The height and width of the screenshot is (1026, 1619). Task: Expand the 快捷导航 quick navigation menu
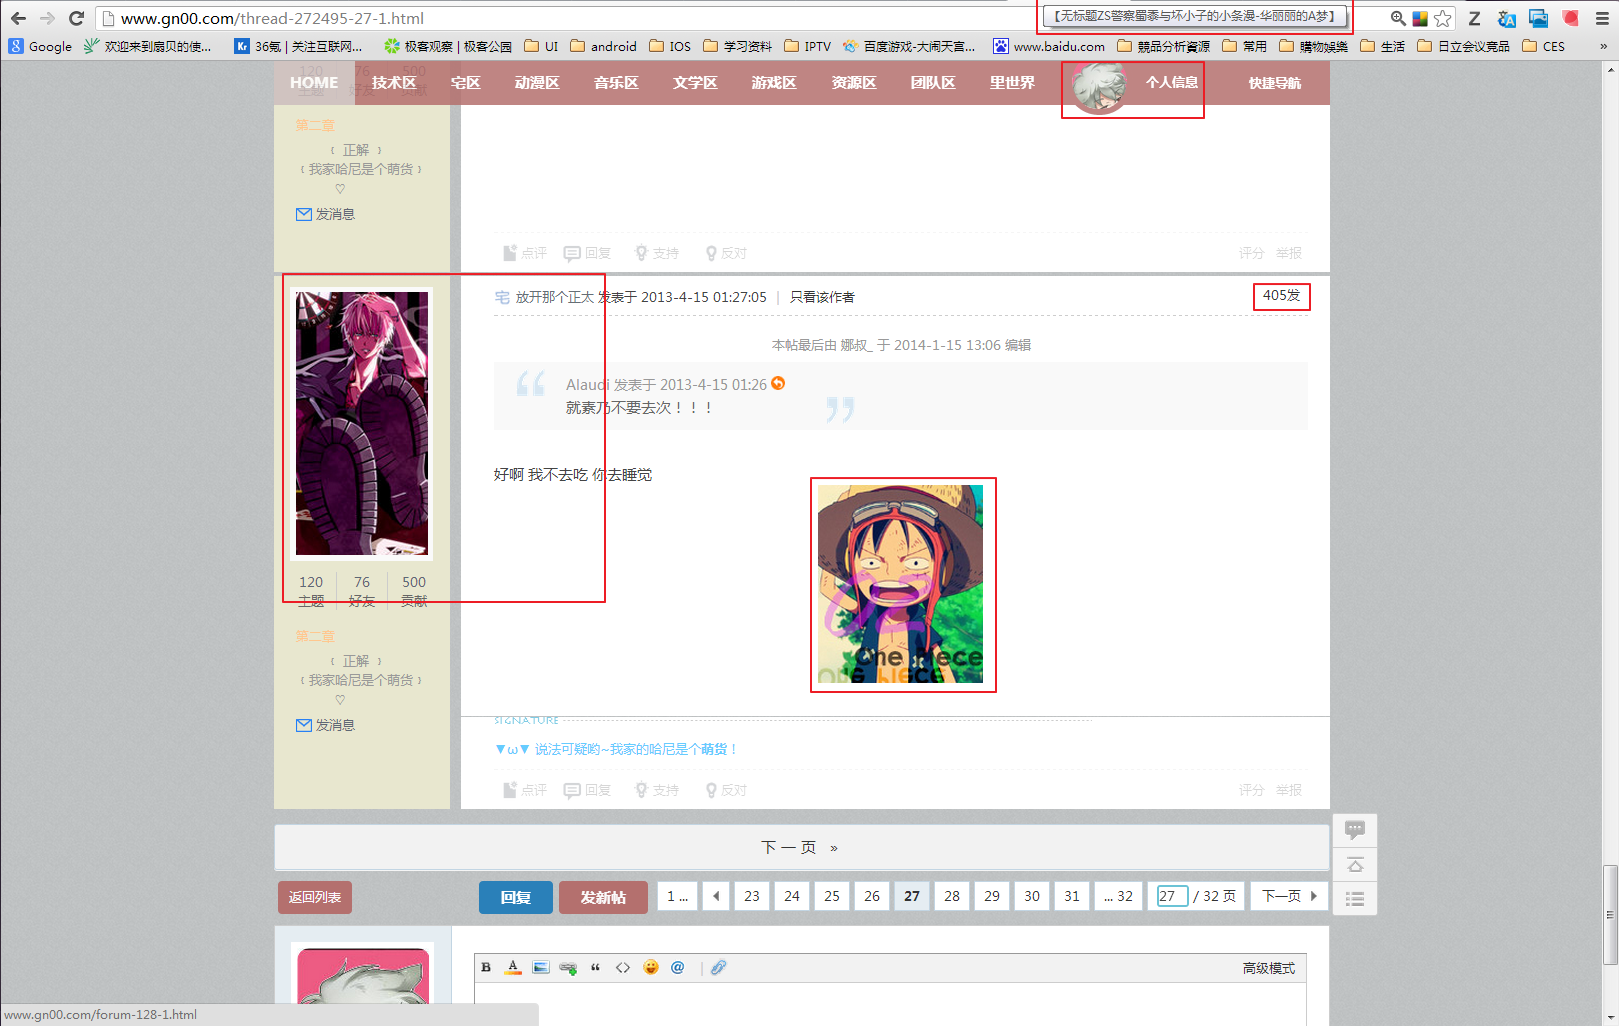tap(1274, 83)
